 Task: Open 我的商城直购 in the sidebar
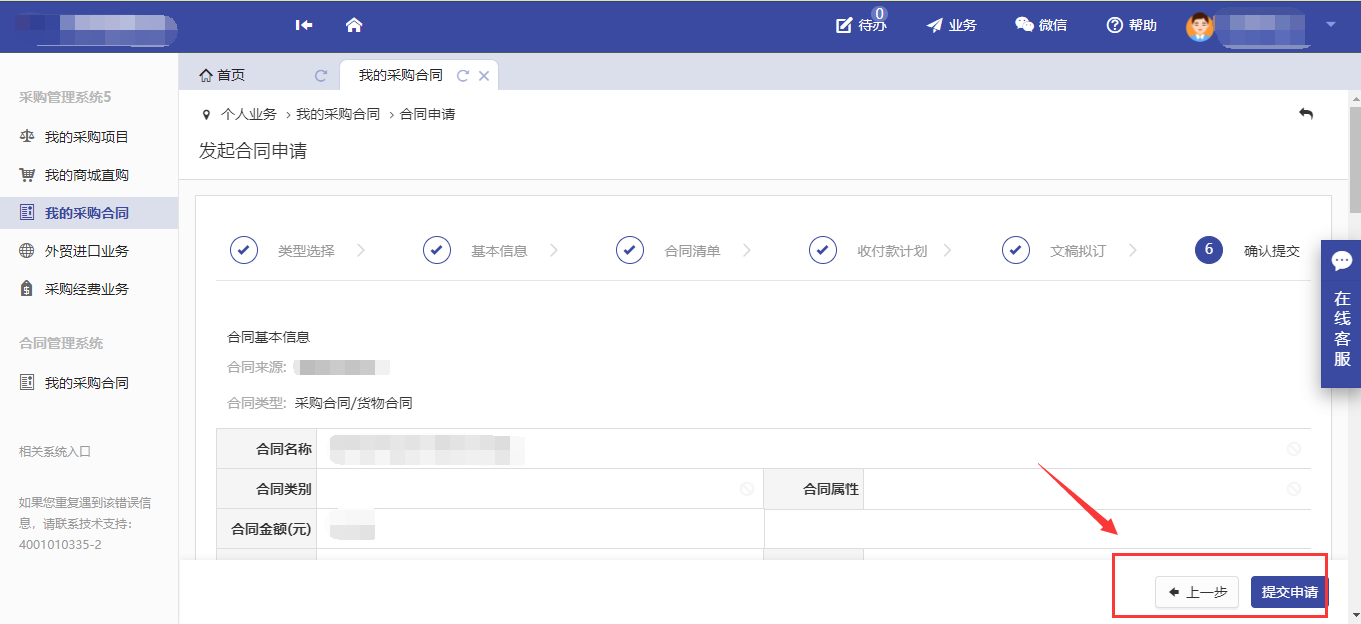(x=86, y=175)
